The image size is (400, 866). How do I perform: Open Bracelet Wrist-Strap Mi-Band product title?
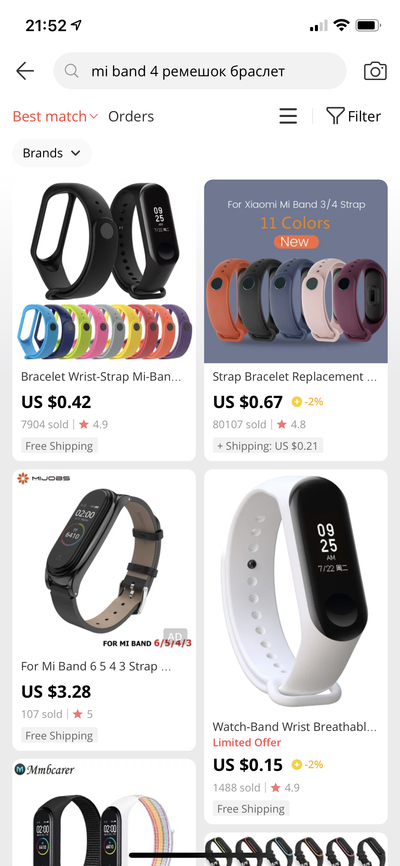click(101, 377)
